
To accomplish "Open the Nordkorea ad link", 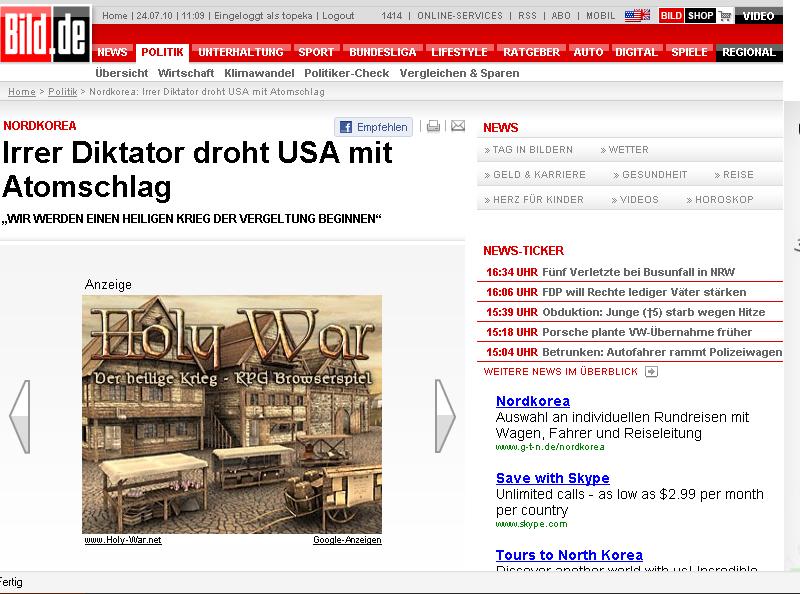I will (533, 401).
